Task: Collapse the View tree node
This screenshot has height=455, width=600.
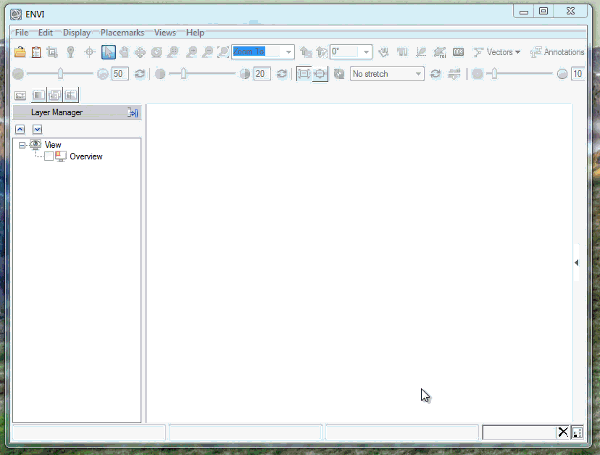Action: click(22, 145)
